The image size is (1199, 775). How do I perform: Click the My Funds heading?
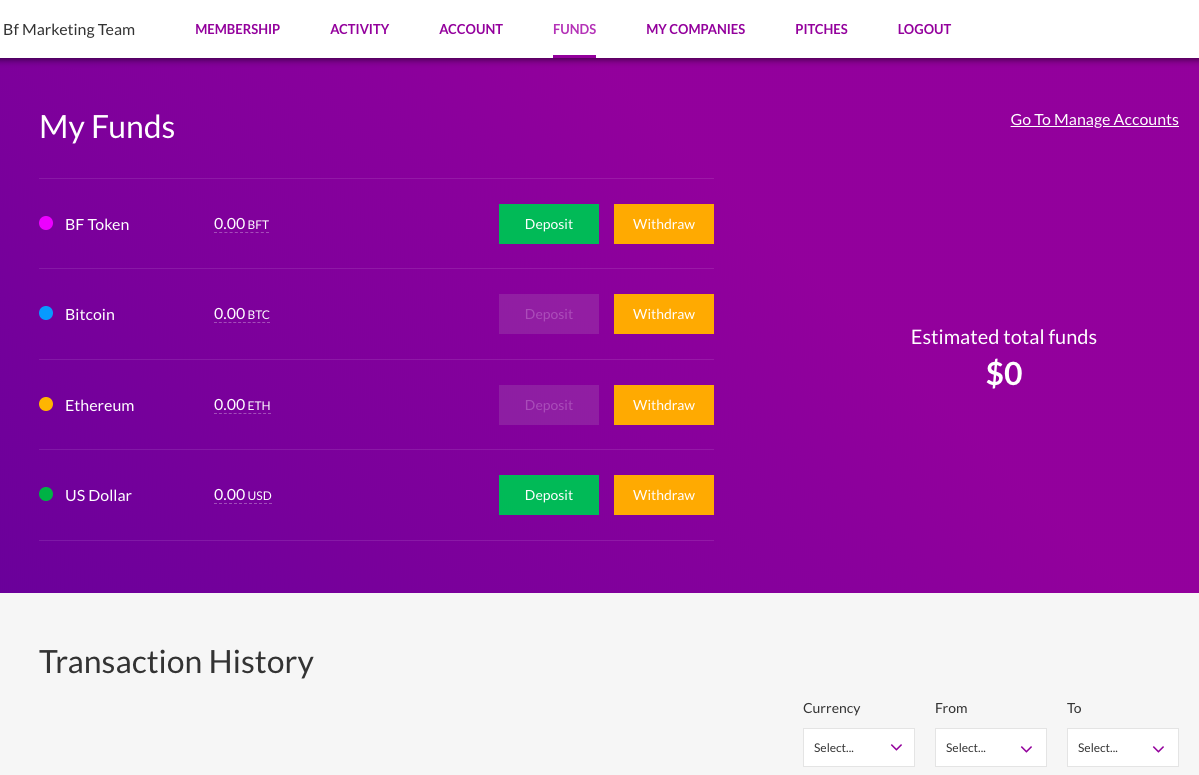107,127
